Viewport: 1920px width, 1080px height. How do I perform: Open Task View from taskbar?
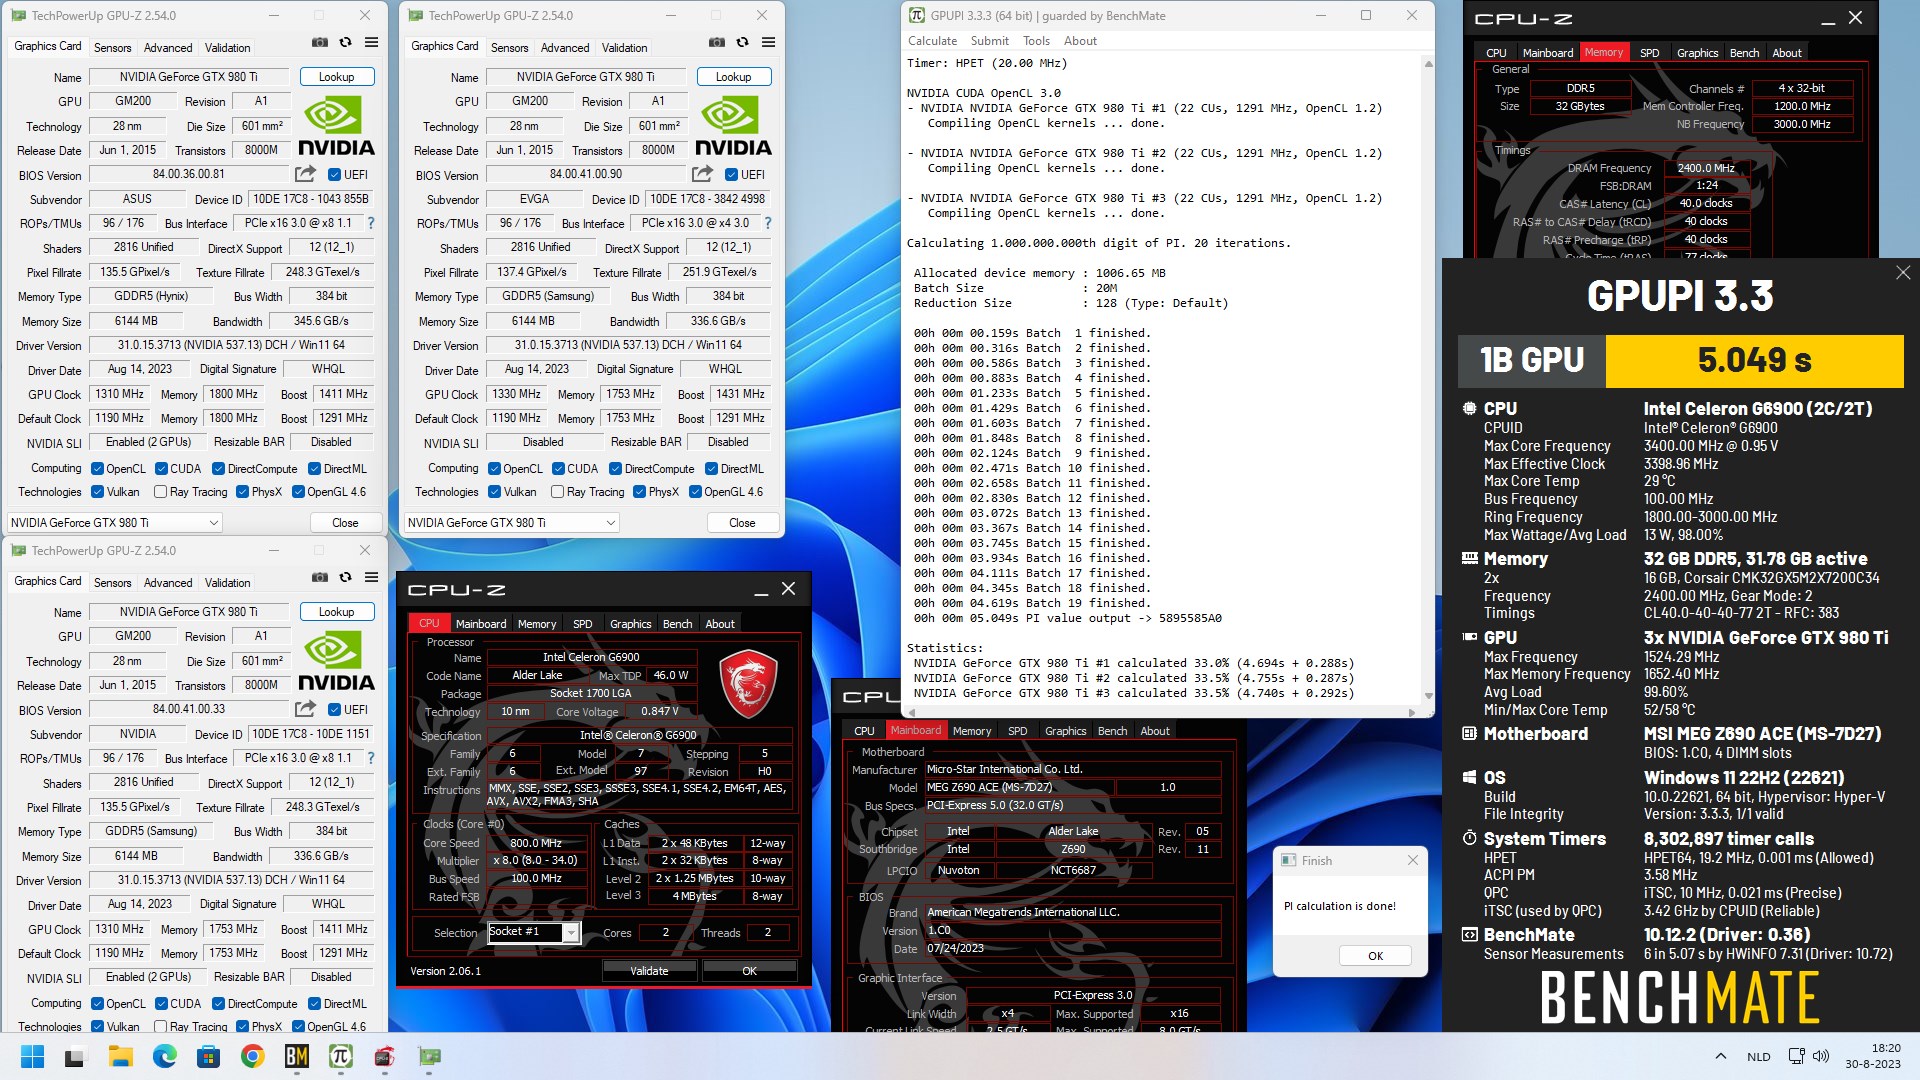pyautogui.click(x=76, y=1056)
